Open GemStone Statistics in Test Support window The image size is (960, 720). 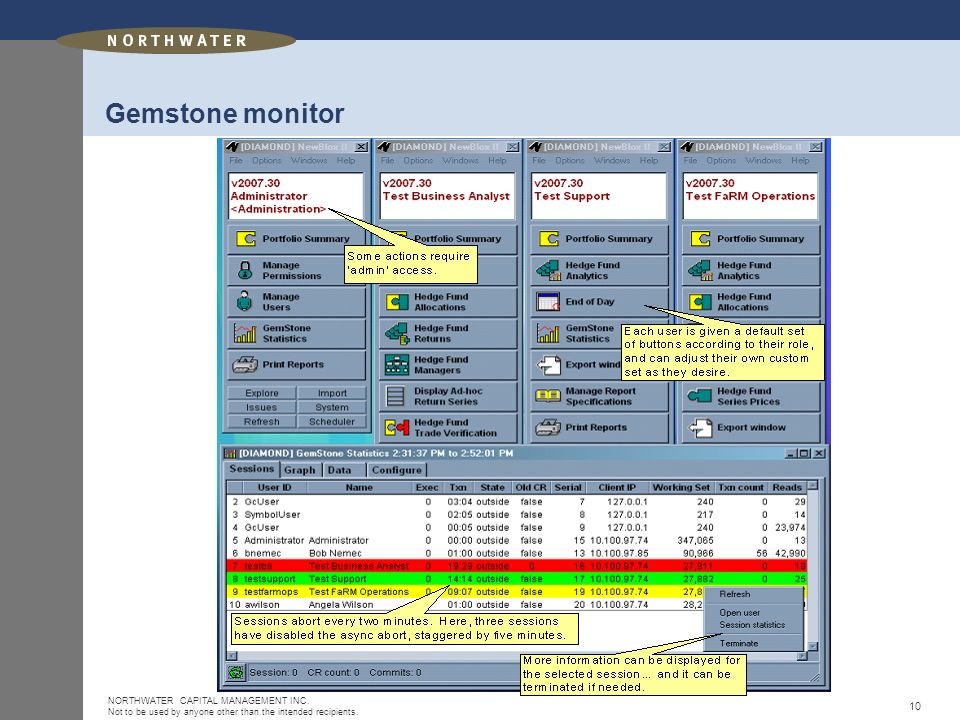point(576,333)
